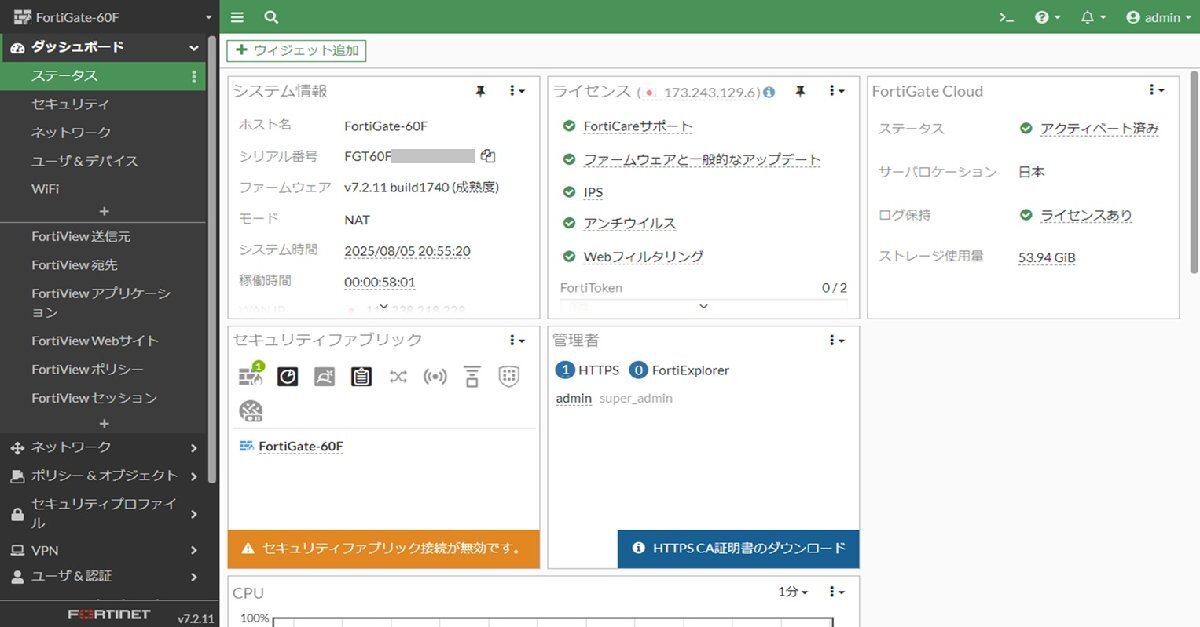Click the ライセンス info circle icon

[769, 92]
